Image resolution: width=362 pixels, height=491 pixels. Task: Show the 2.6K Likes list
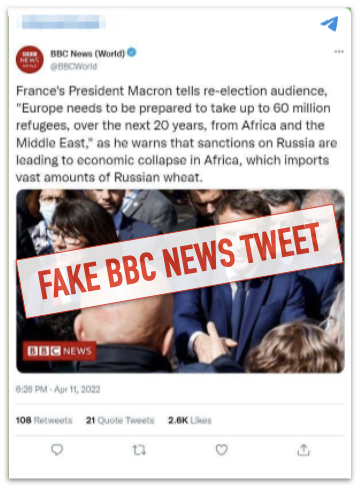pyautogui.click(x=190, y=420)
